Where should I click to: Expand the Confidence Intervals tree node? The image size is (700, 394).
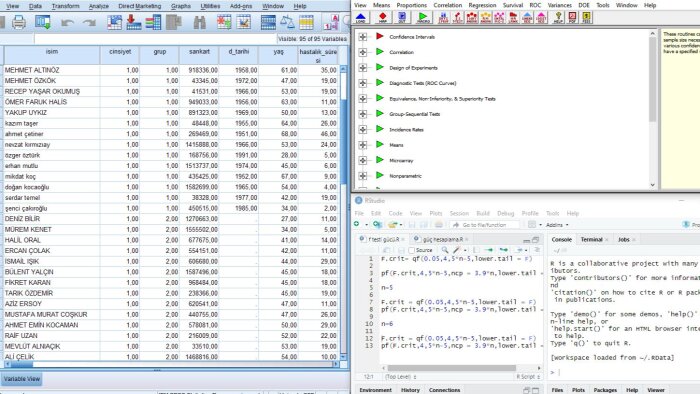pos(362,37)
